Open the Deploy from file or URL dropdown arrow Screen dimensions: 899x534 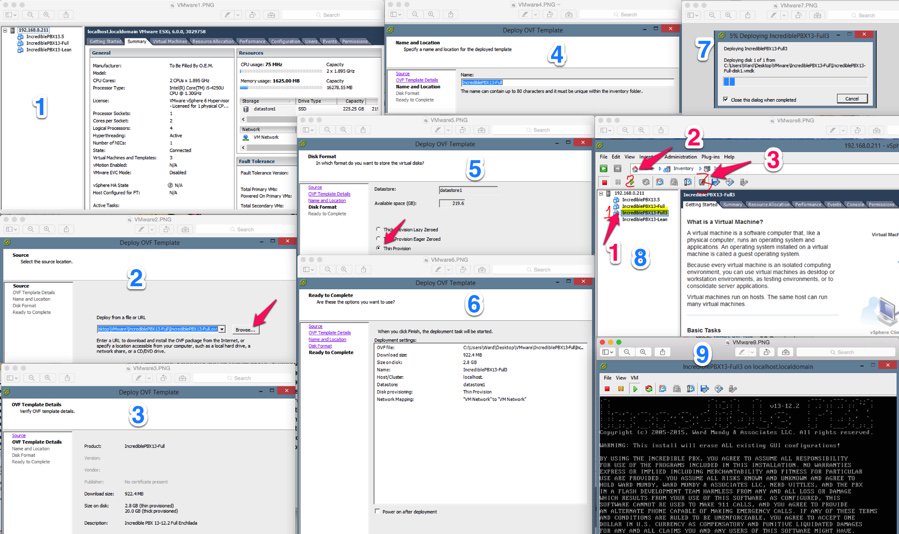tap(221, 329)
